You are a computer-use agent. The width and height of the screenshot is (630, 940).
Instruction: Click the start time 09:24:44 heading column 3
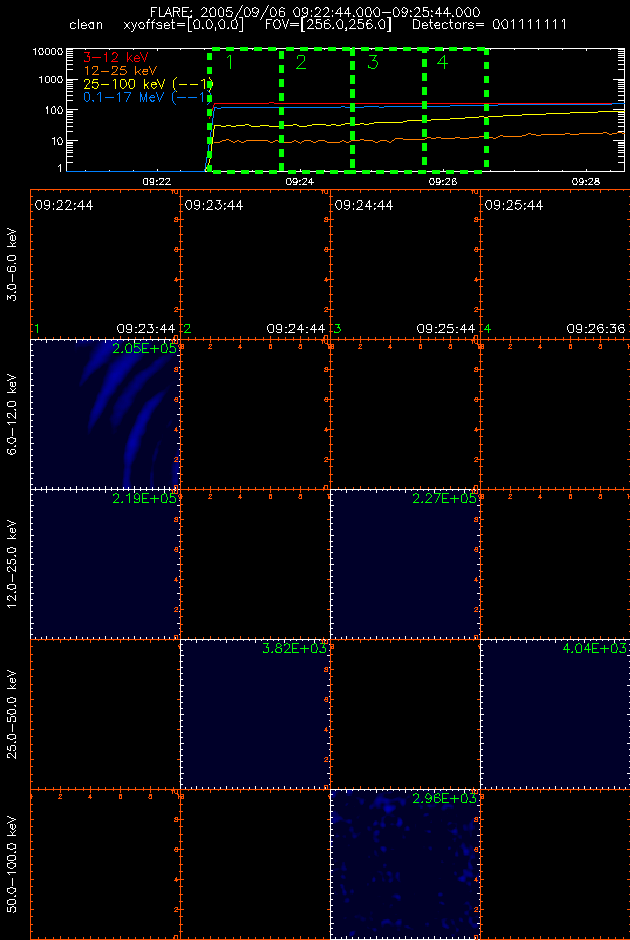click(364, 205)
